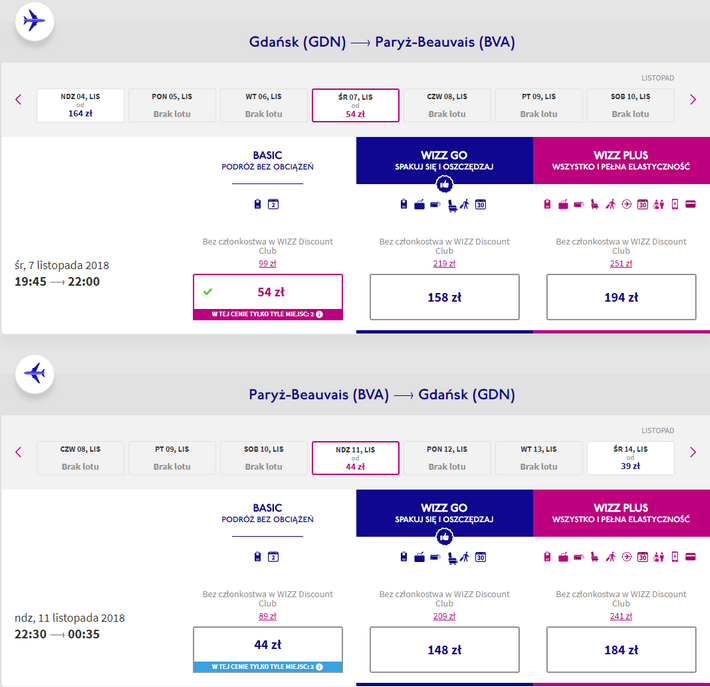Click return WIZZ PLUS credit card icon
The image size is (710, 687).
(691, 557)
